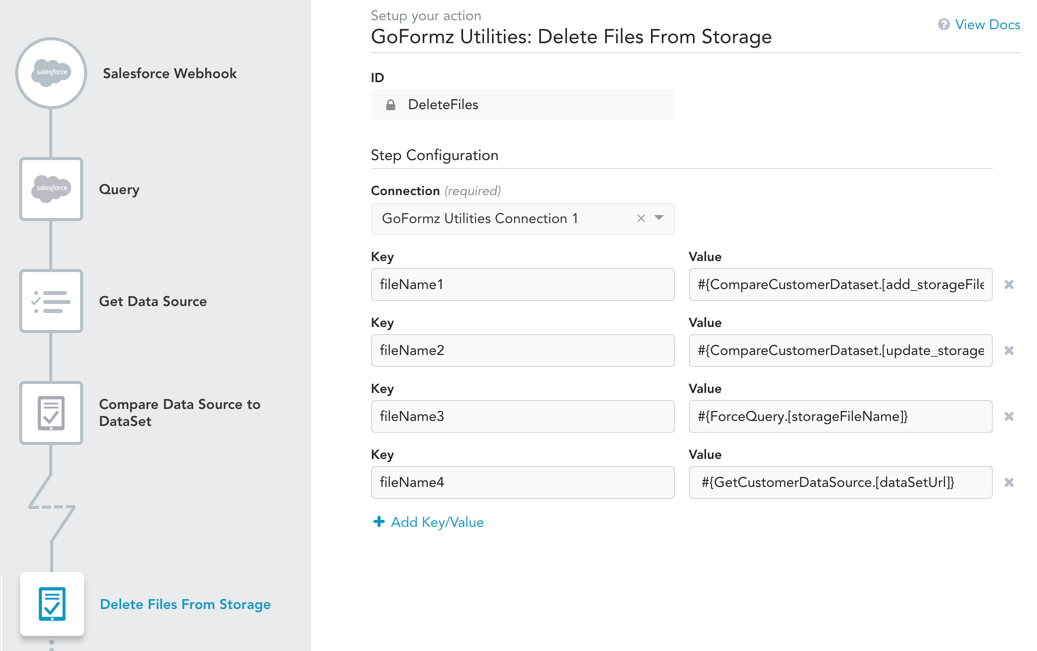The image size is (1037, 651).
Task: Edit the ForceQuery storageFileName value field
Action: [x=840, y=417]
